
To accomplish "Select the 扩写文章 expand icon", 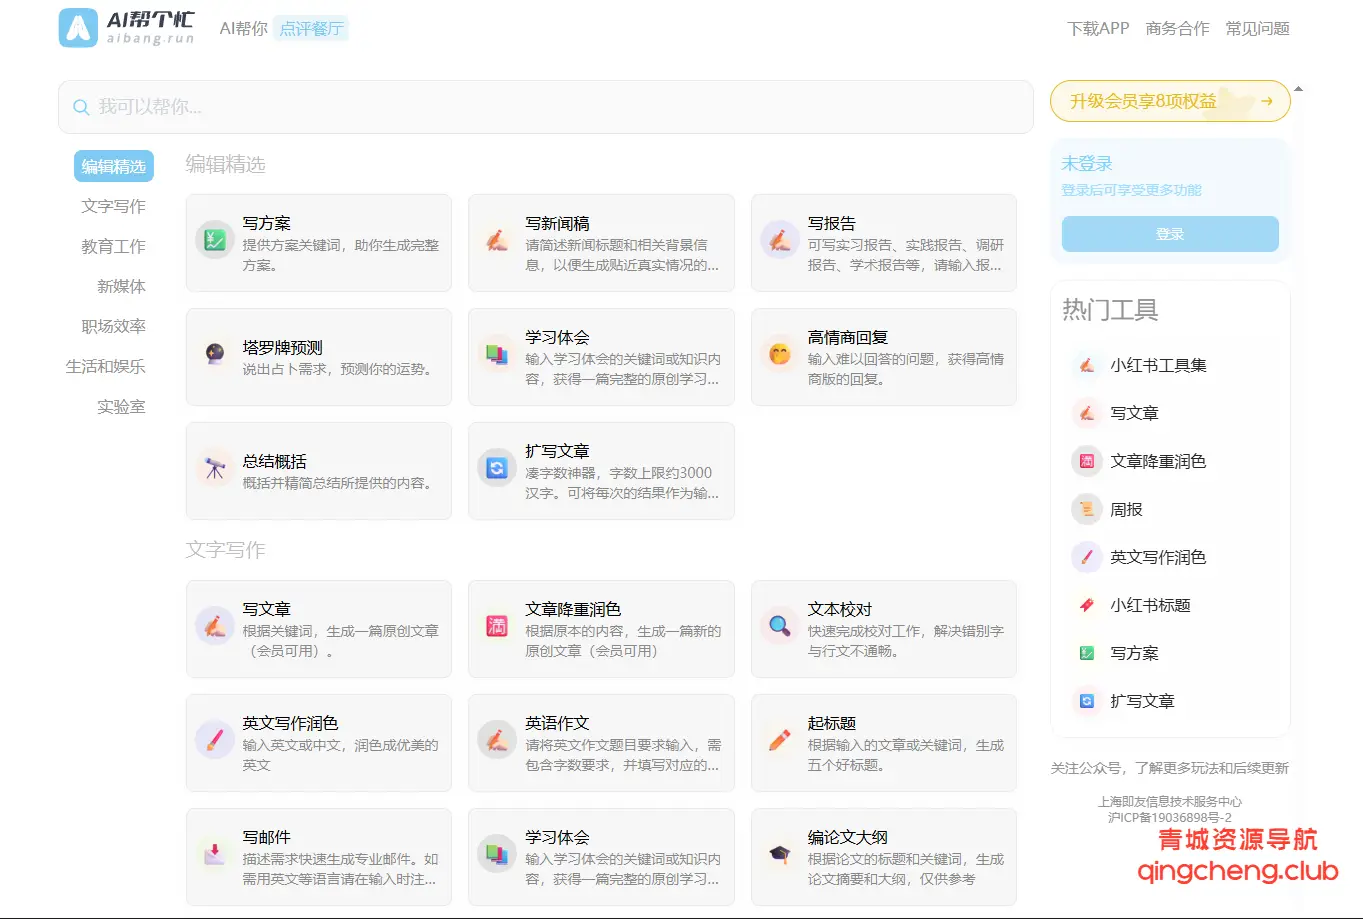I will point(497,468).
